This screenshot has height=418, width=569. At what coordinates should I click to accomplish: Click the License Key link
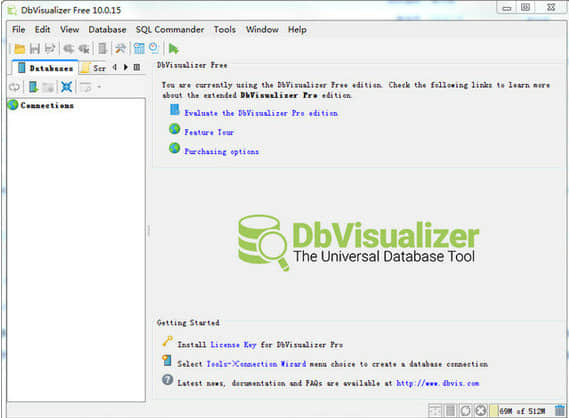(x=233, y=345)
